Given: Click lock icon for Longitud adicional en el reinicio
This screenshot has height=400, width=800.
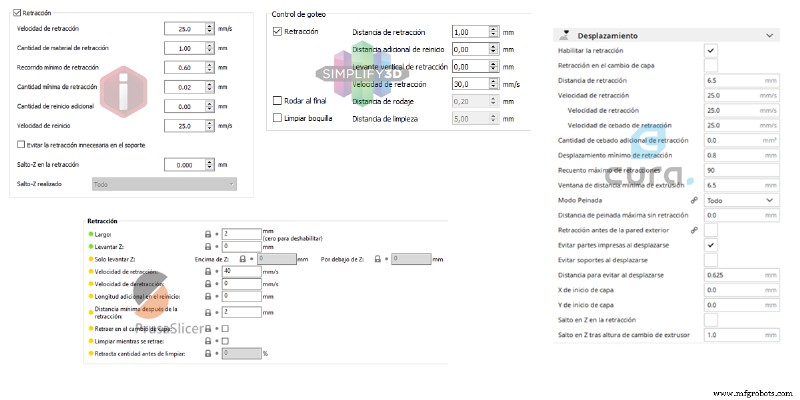Looking at the screenshot, I should tap(208, 296).
